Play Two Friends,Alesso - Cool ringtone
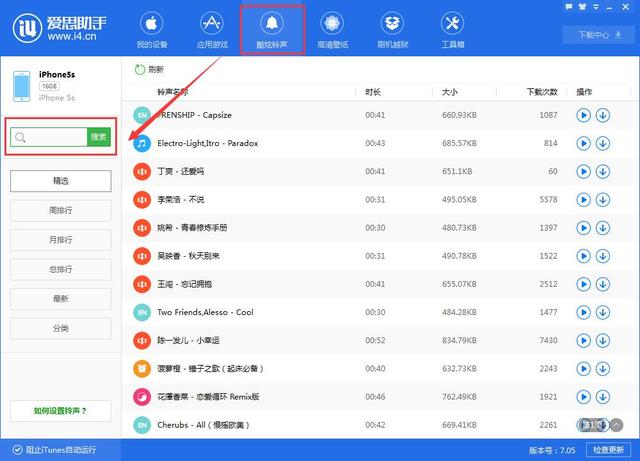This screenshot has width=640, height=461. [584, 312]
